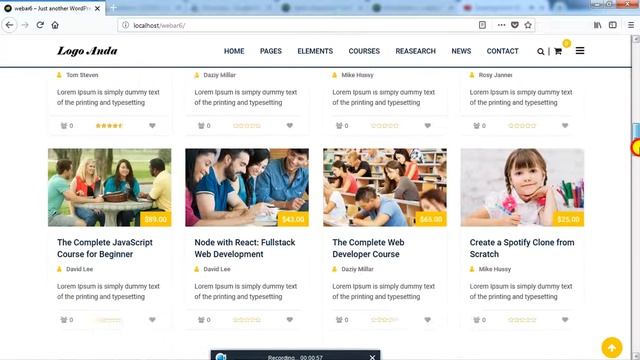Open page actions three-dot menu

tap(501, 25)
